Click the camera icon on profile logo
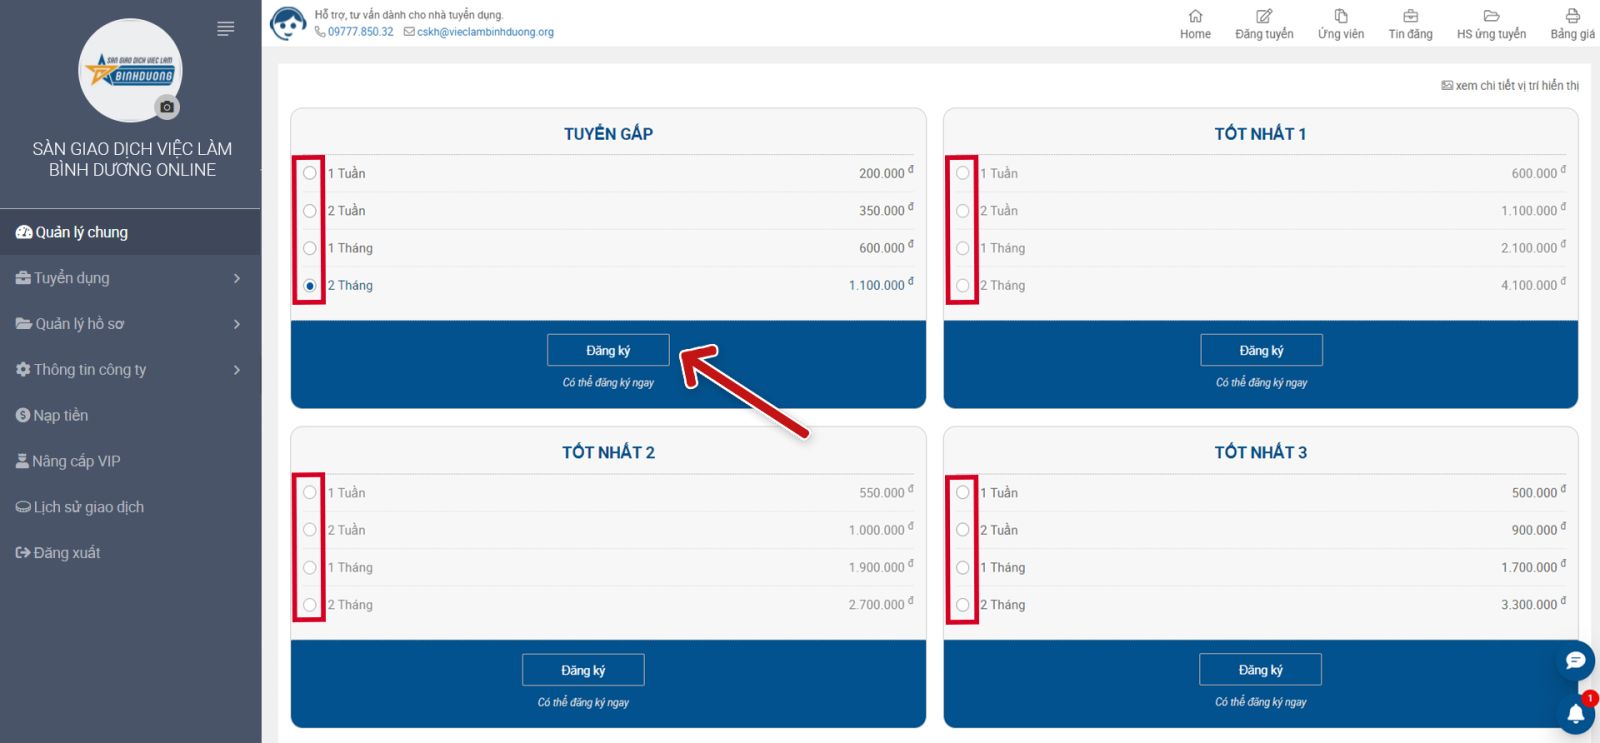The height and width of the screenshot is (743, 1600). [167, 107]
